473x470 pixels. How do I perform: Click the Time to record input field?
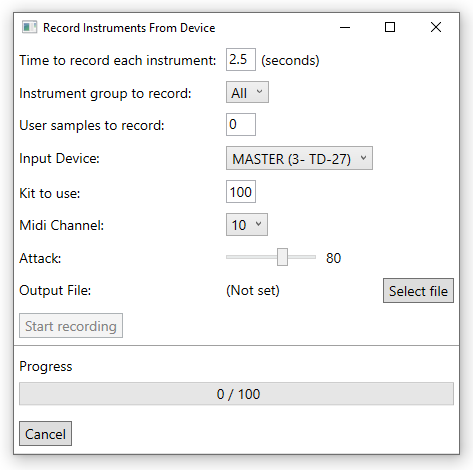click(241, 60)
